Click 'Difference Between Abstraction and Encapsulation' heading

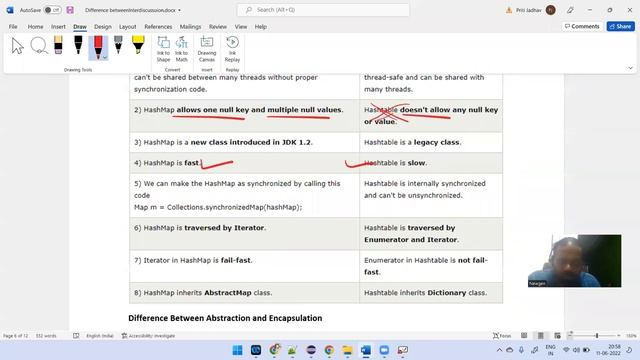(x=225, y=318)
